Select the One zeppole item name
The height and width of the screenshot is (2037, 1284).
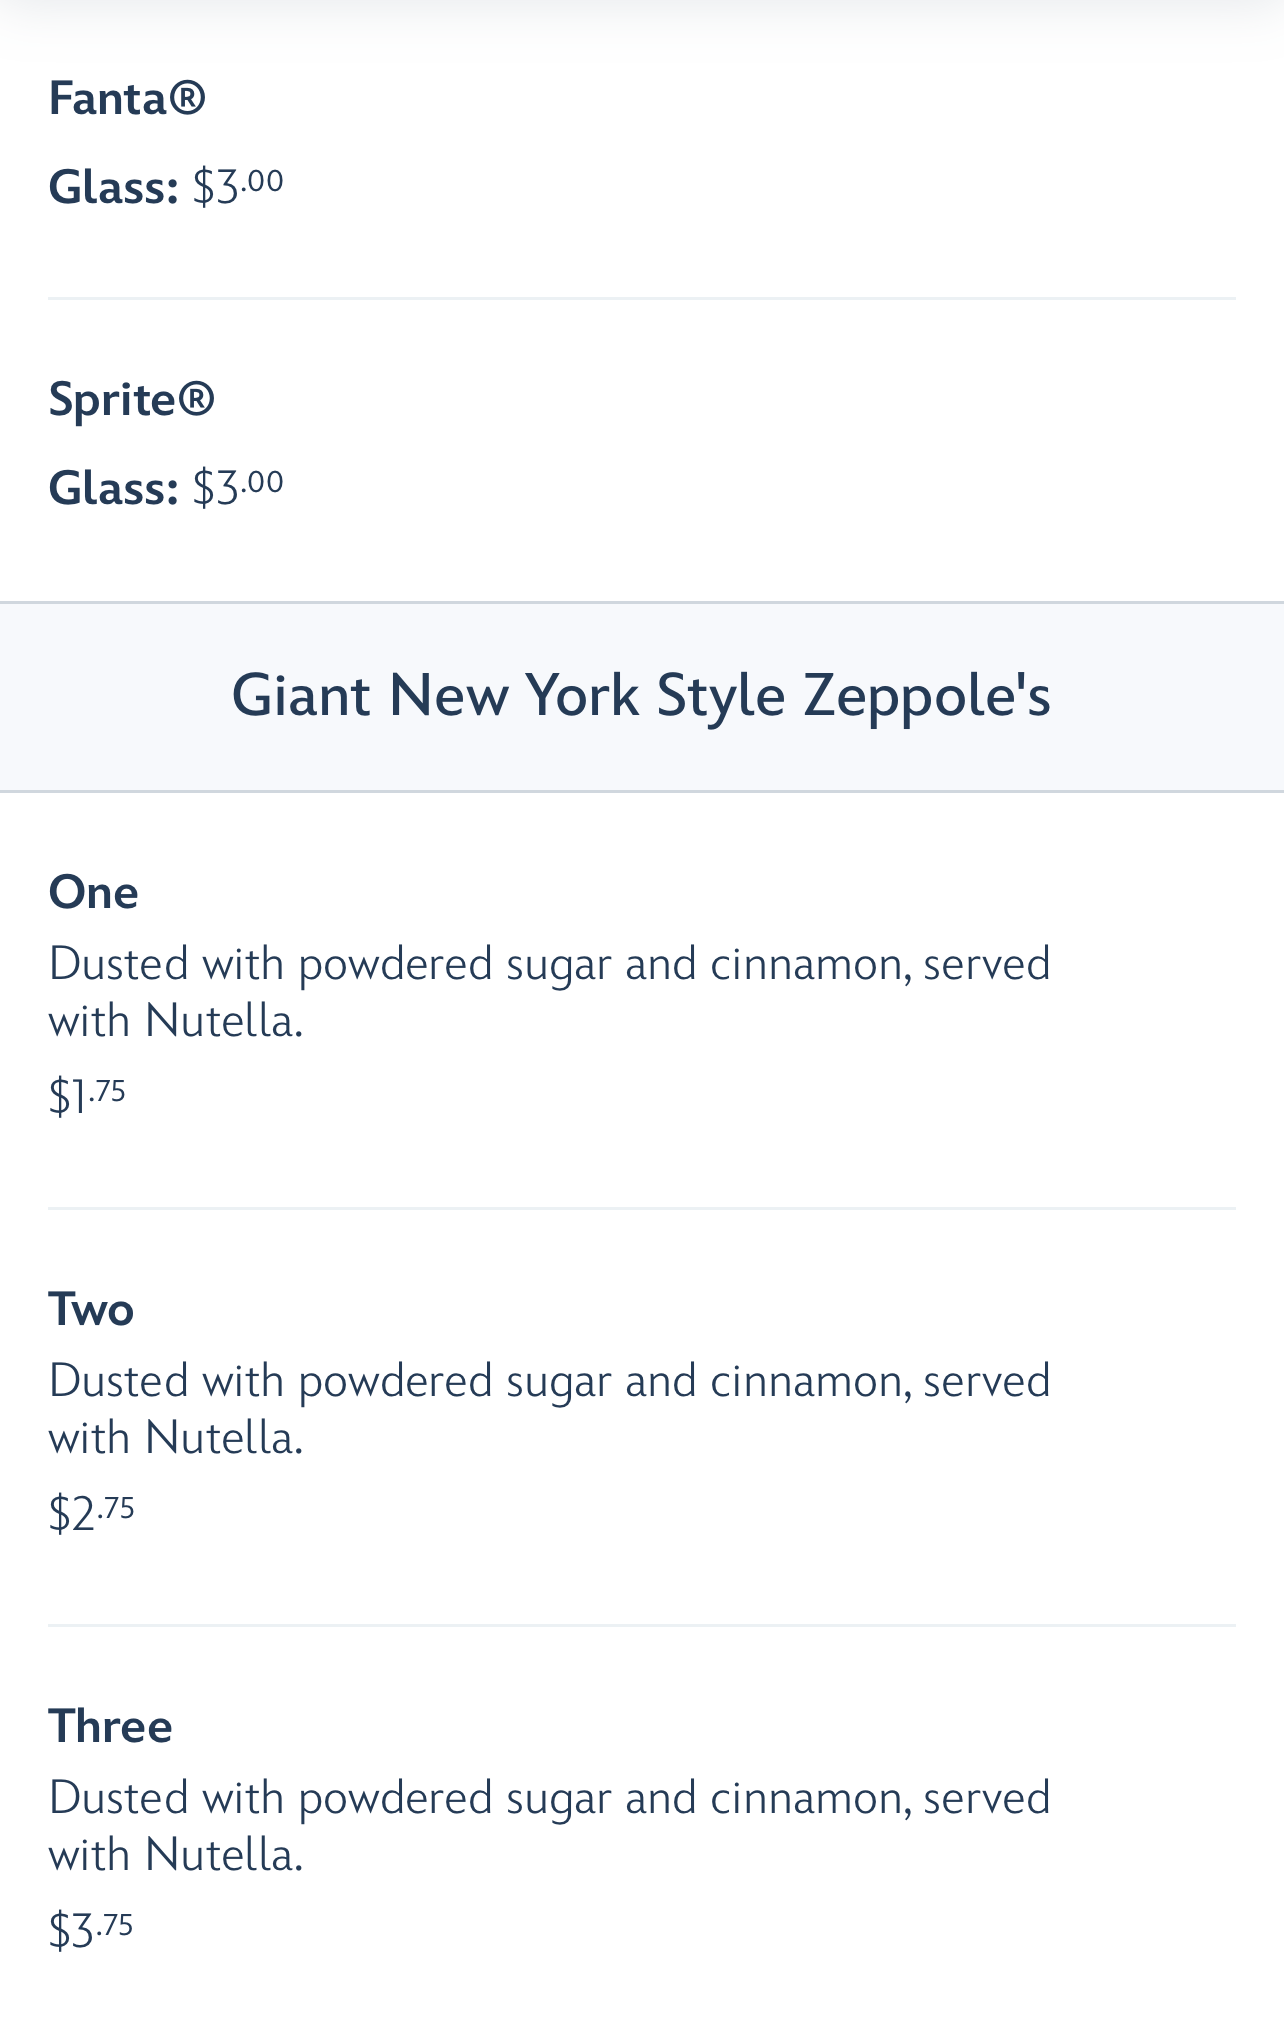pos(93,892)
